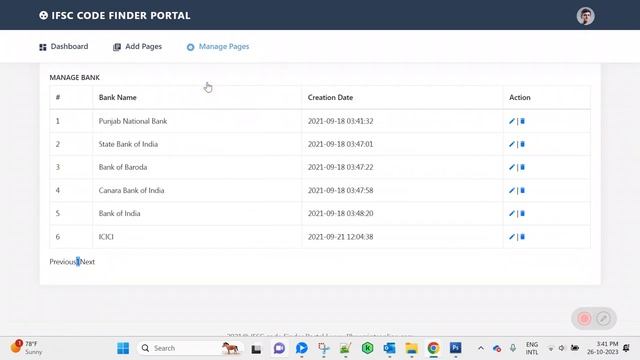Select date 2021-09-18 03:41:32

point(340,121)
